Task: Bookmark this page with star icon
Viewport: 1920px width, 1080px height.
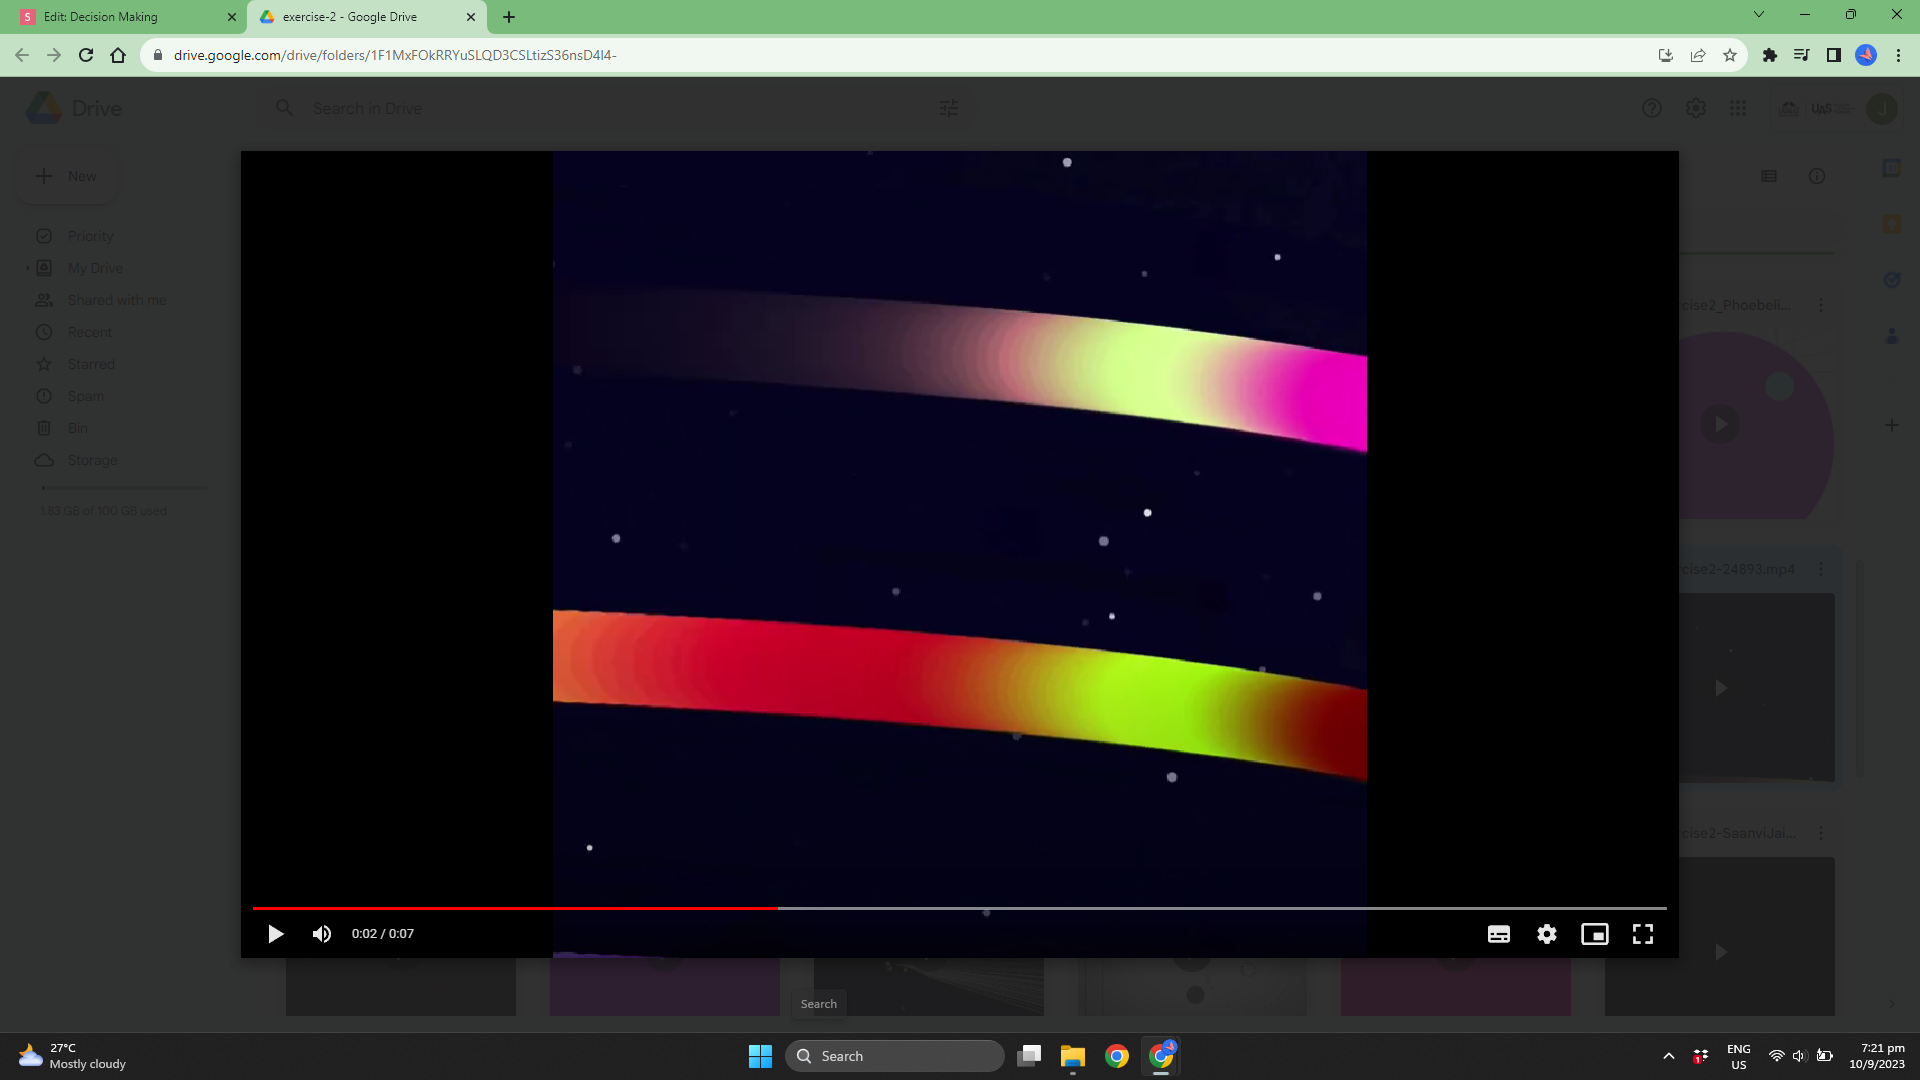Action: [1730, 55]
